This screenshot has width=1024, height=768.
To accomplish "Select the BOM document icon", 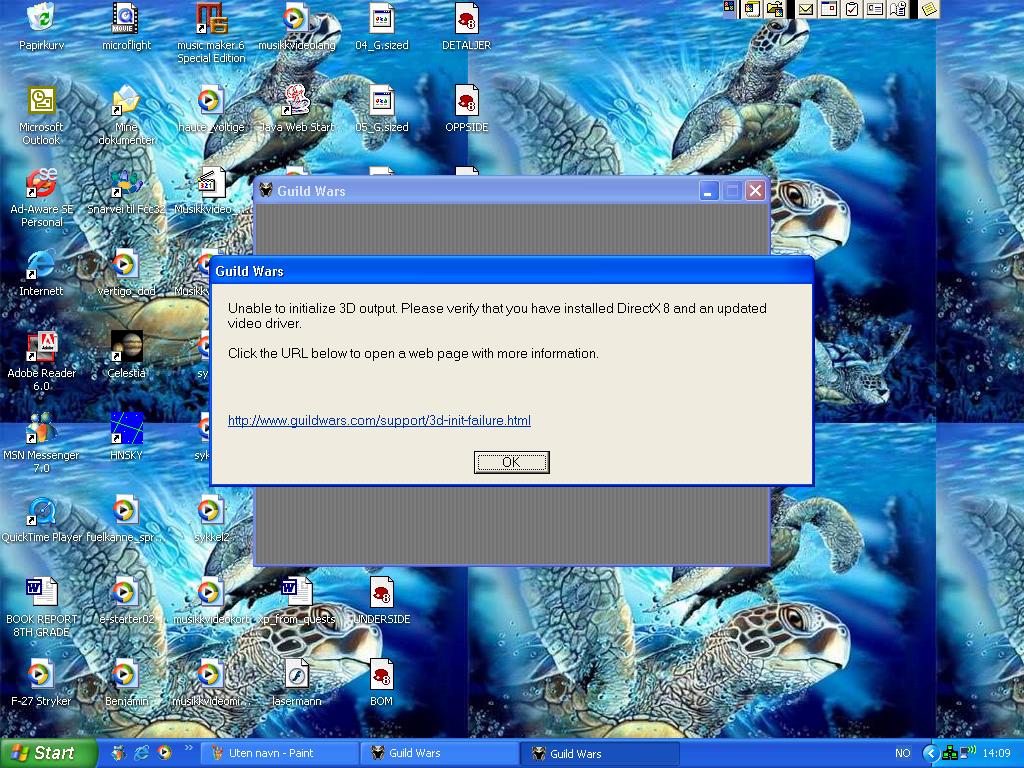I will coord(381,683).
